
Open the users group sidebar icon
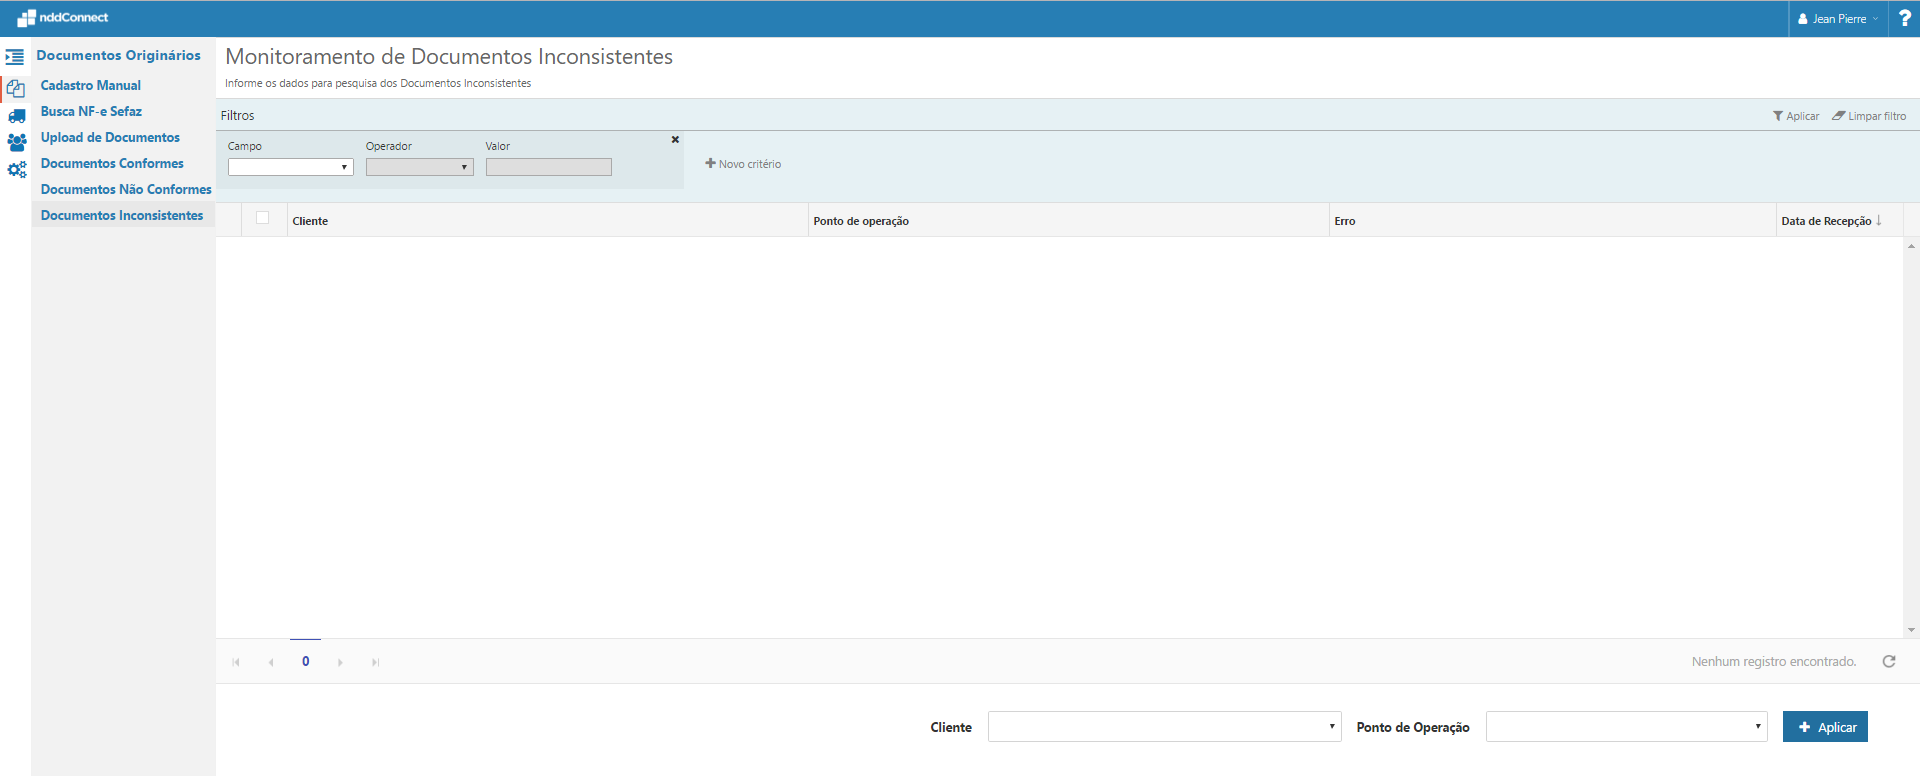click(16, 143)
